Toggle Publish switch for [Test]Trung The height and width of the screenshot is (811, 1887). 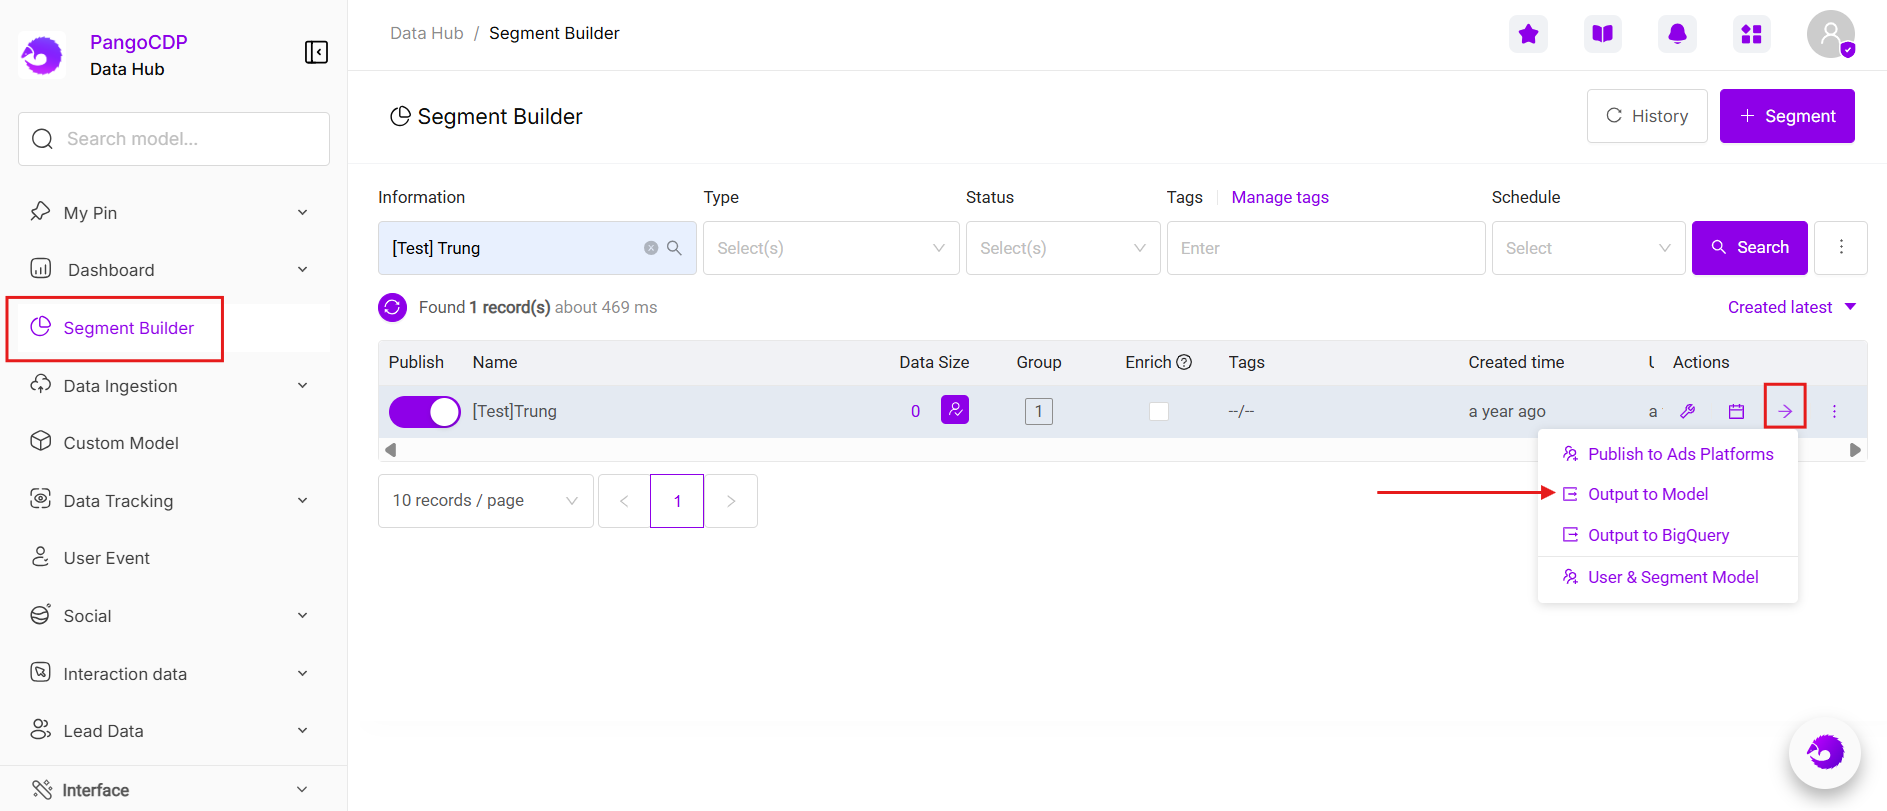(x=425, y=411)
